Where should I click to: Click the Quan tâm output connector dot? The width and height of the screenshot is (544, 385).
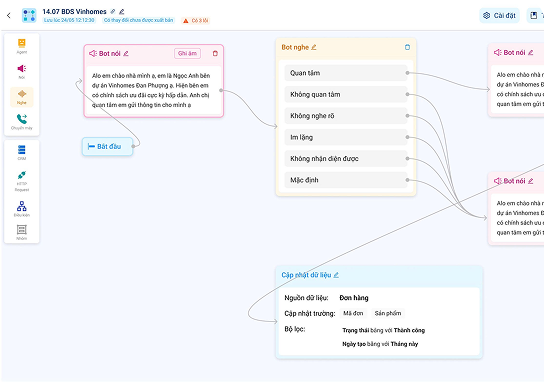click(407, 73)
